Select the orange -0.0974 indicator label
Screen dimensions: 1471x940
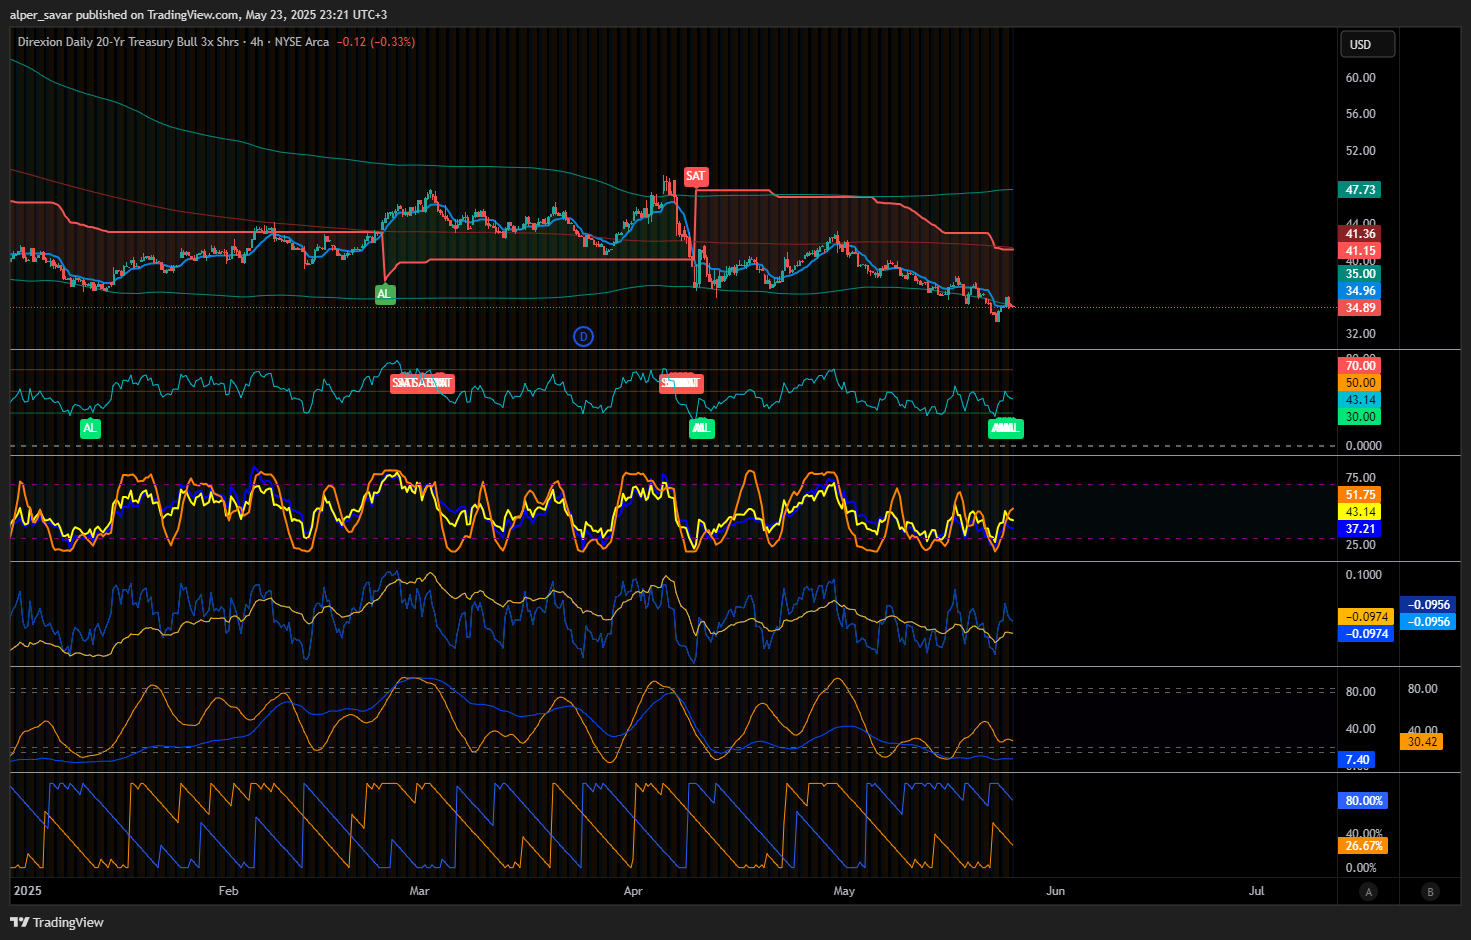1366,617
